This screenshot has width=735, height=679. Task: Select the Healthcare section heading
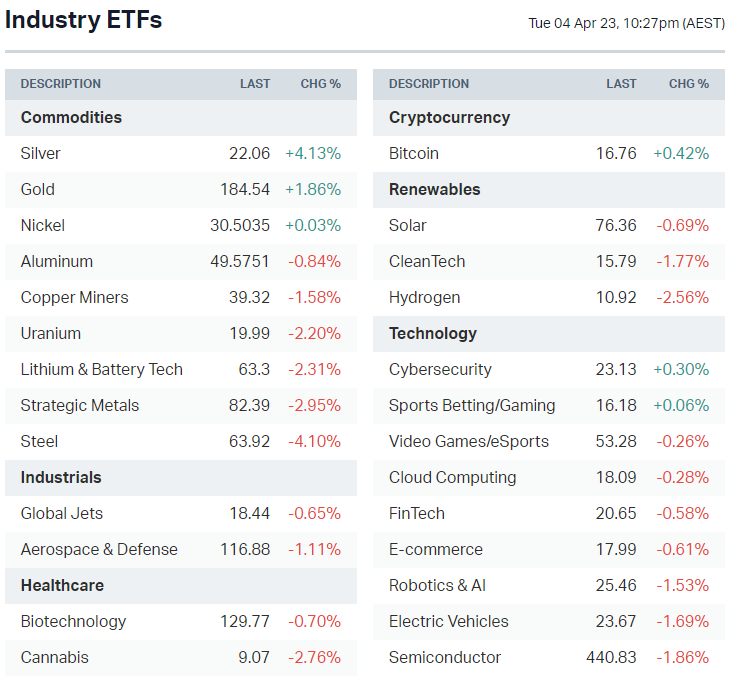(x=62, y=586)
